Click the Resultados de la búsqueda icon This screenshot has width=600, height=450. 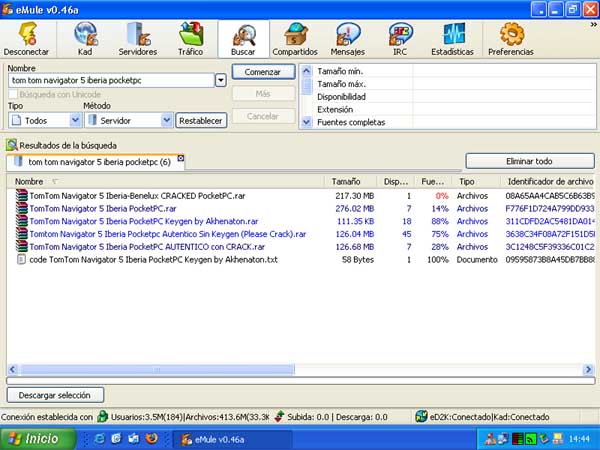[x=11, y=145]
